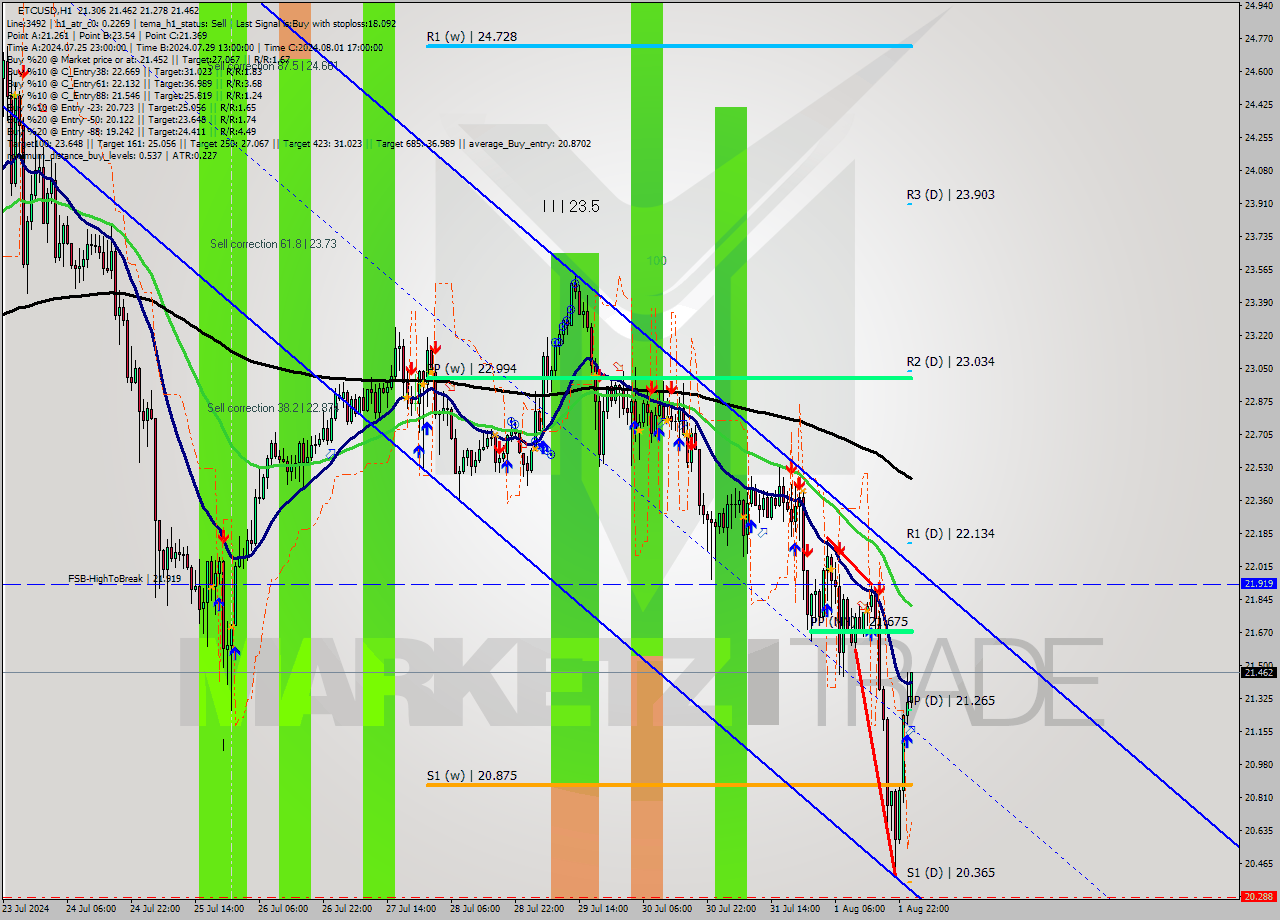Select the I I I 23.5 annotation

[x=571, y=206]
